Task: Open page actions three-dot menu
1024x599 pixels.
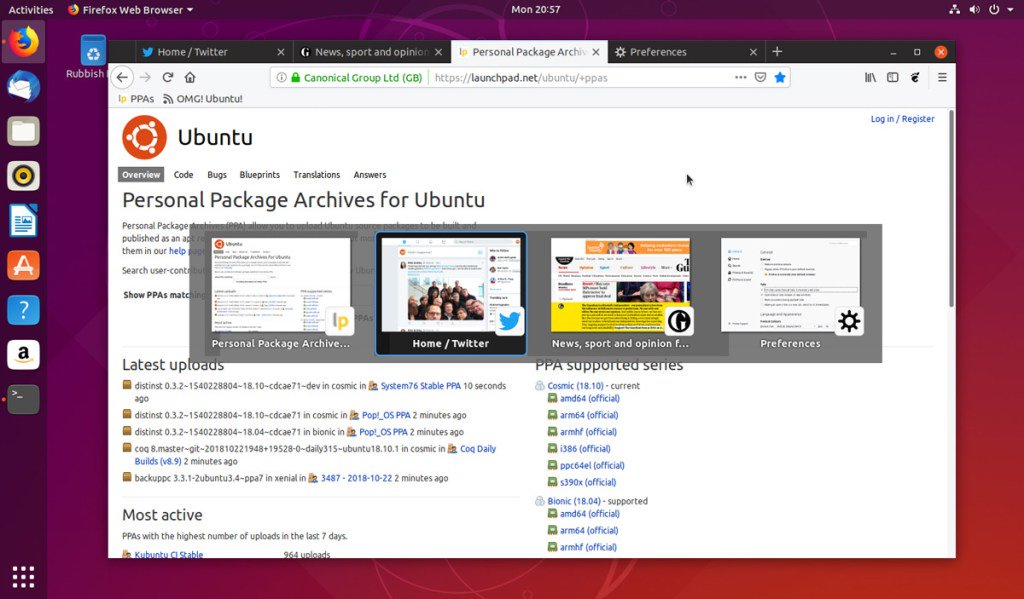Action: point(740,77)
